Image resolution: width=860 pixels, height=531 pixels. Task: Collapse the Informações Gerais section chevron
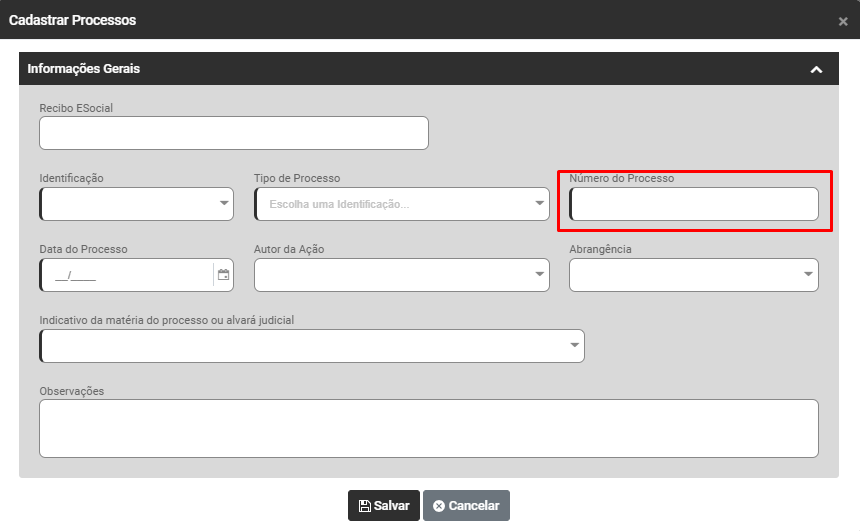pyautogui.click(x=816, y=70)
